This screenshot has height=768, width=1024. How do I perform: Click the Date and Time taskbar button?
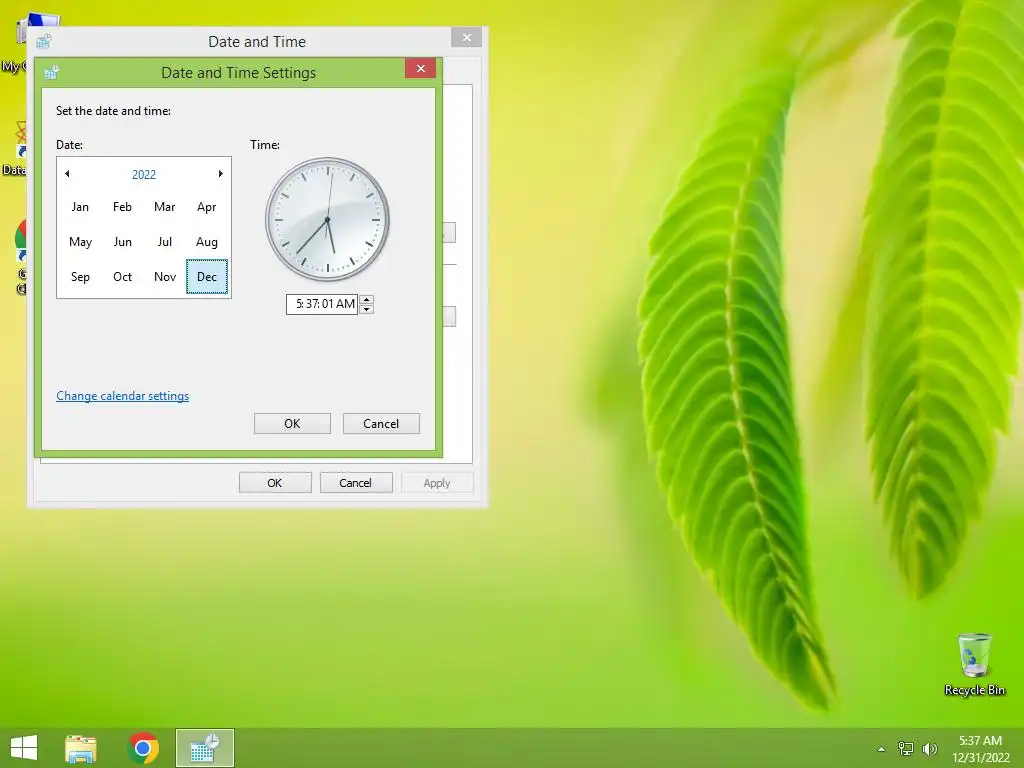pyautogui.click(x=204, y=748)
